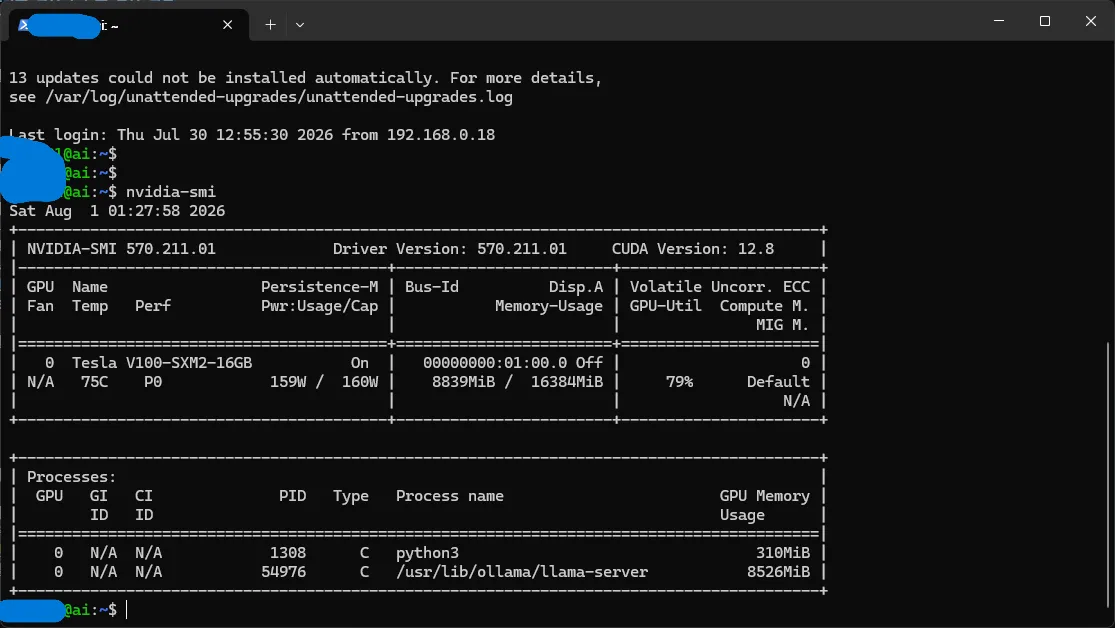The image size is (1115, 628).
Task: Click PID '1308' value
Action: point(287,553)
